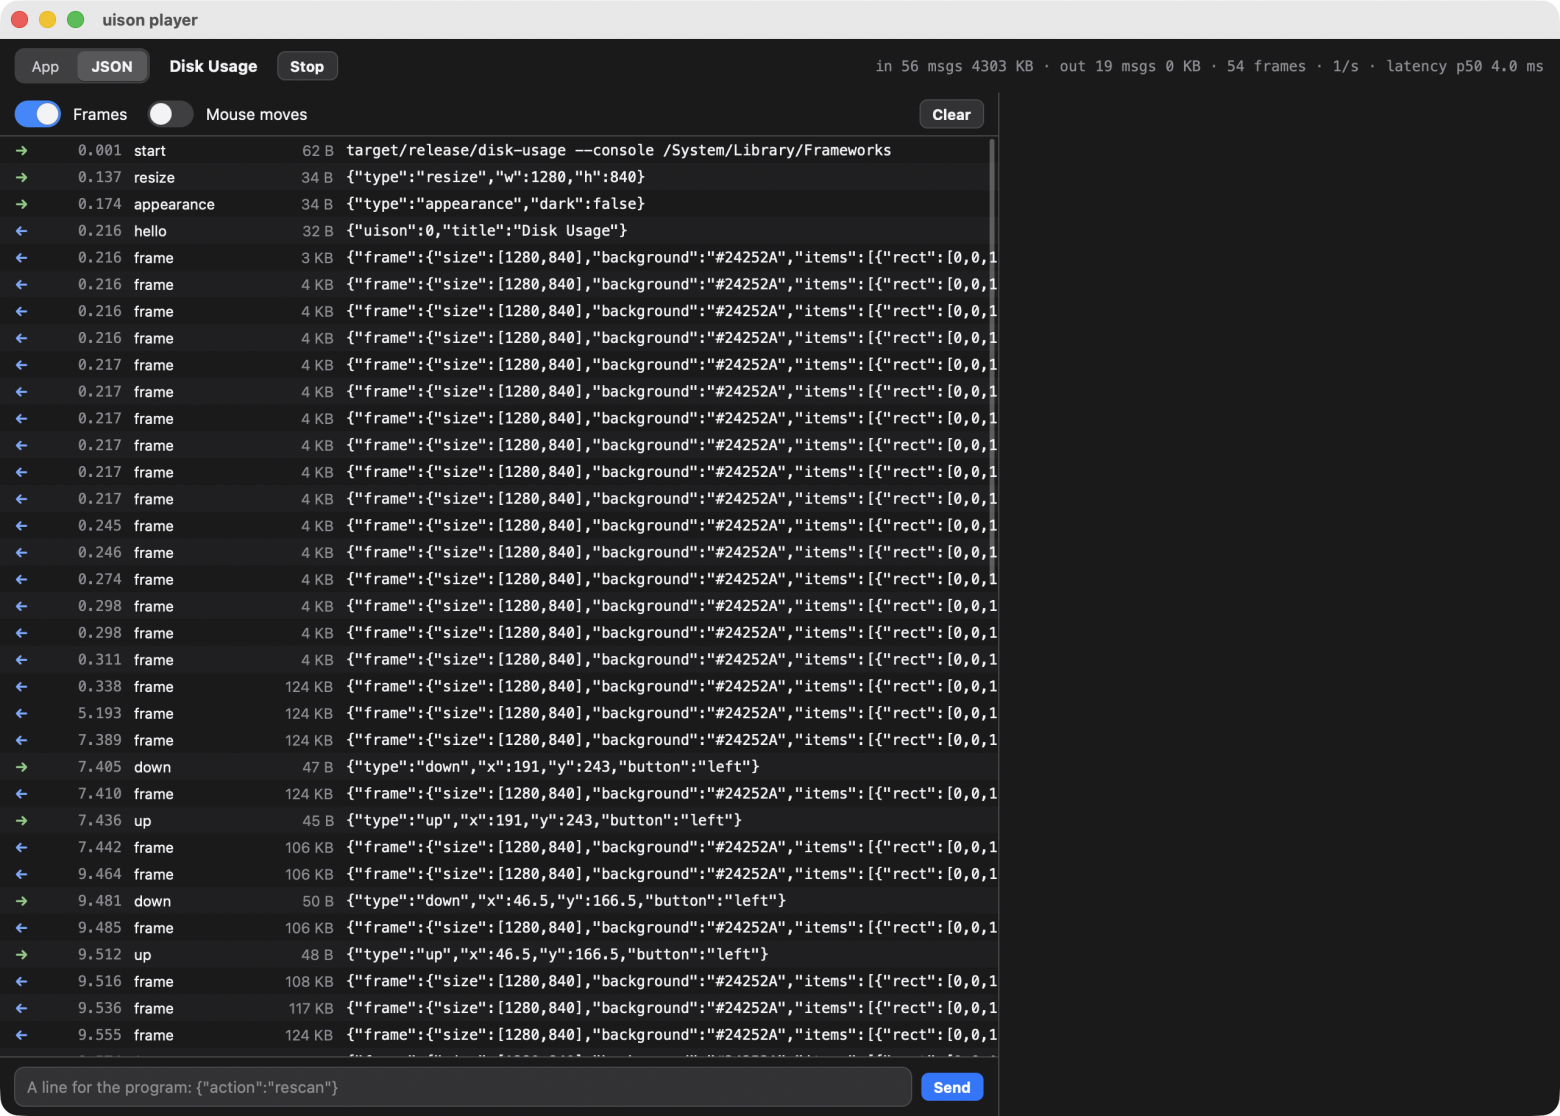This screenshot has width=1560, height=1116.
Task: Click the 'latency p50 4.0 ms' readout
Action: click(1465, 66)
